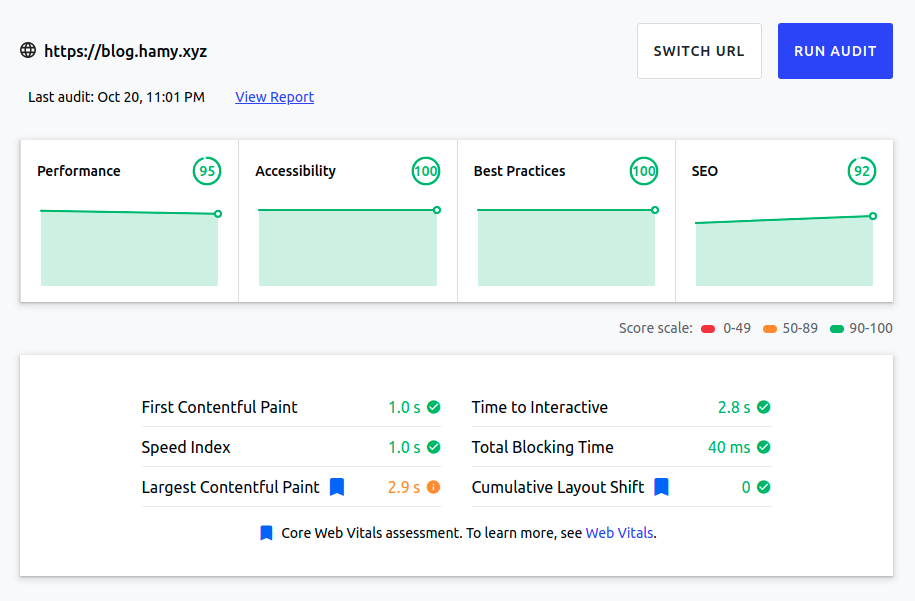
Task: Click the green checkmark next to First Contentful Paint
Action: 434,407
